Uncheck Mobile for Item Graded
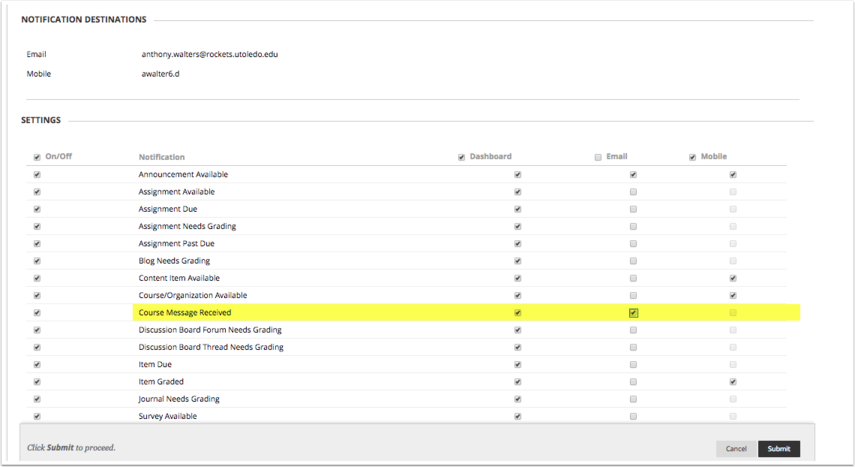Viewport: 855px width, 467px height. (x=733, y=382)
